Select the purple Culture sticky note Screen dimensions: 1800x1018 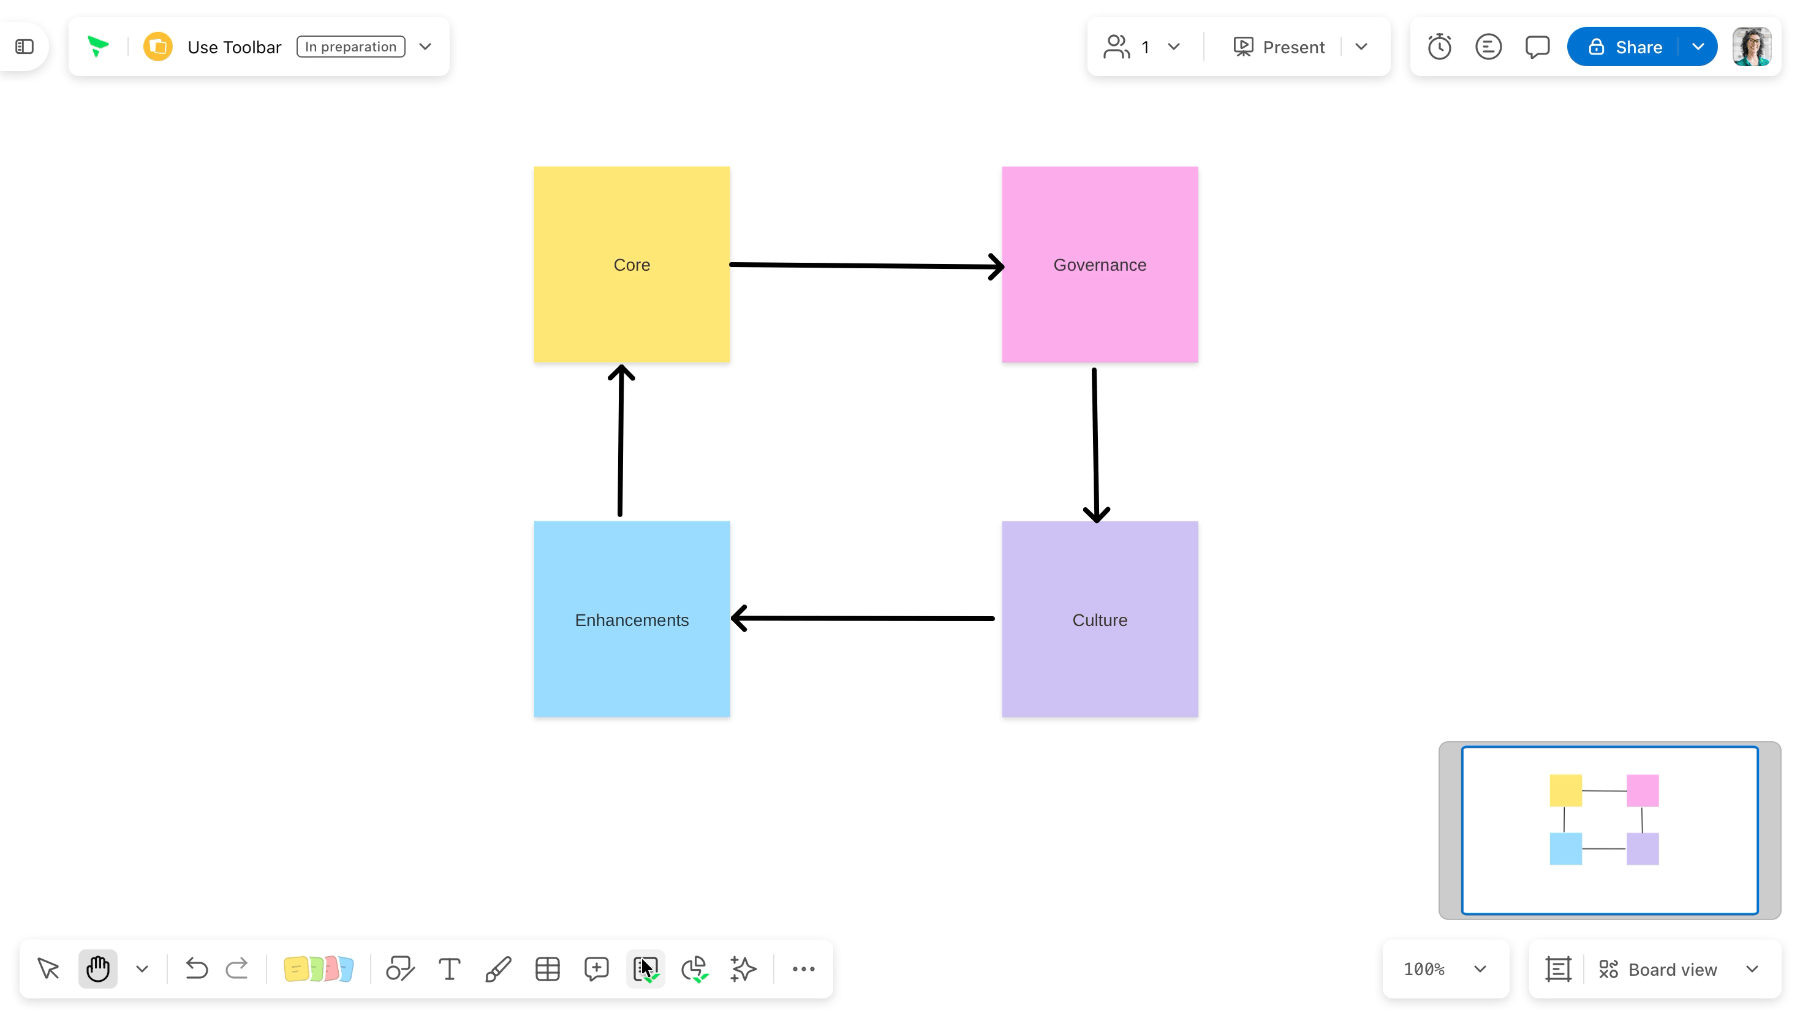1100,619
